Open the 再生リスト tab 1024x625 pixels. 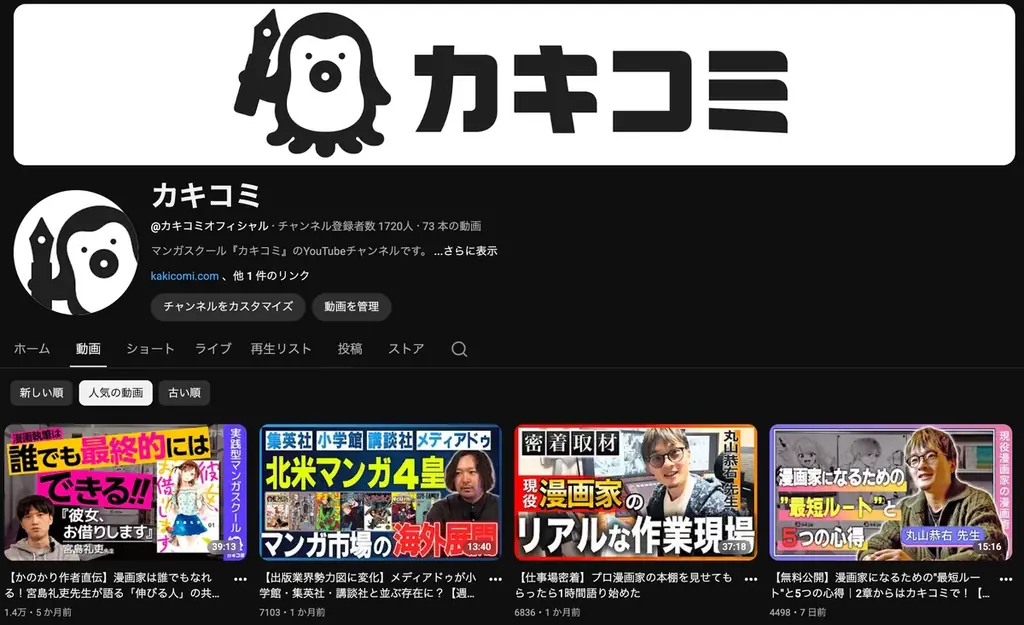point(281,349)
